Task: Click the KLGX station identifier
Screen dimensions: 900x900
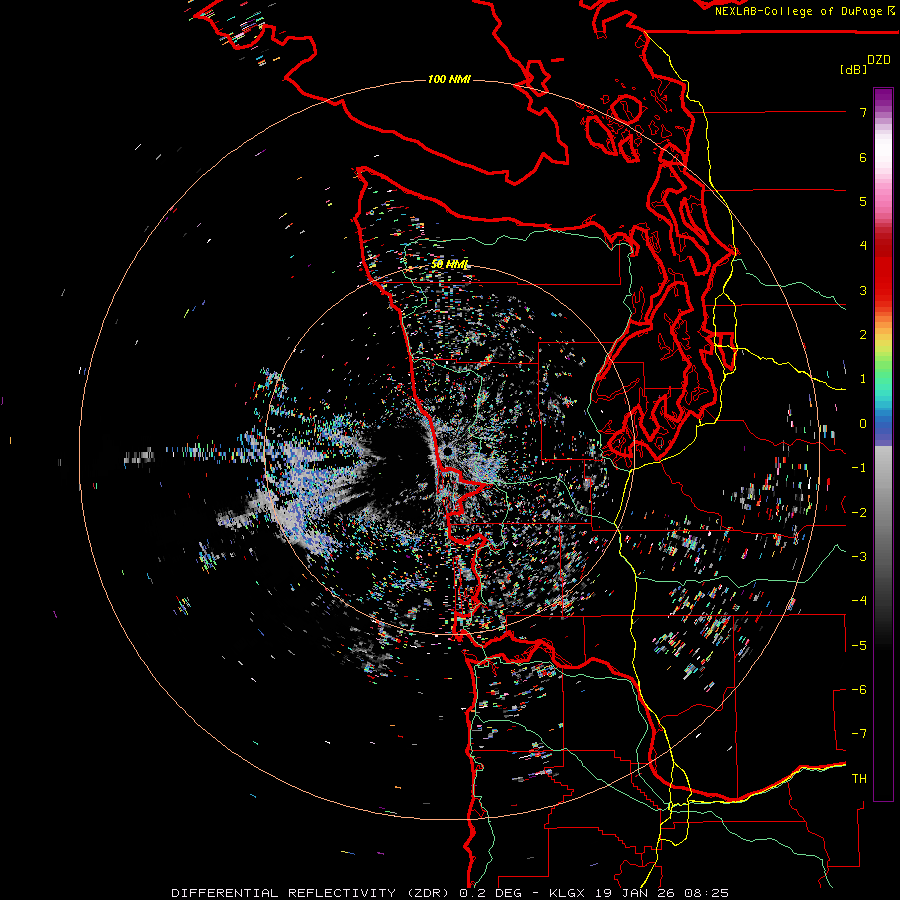Action: coord(567,893)
